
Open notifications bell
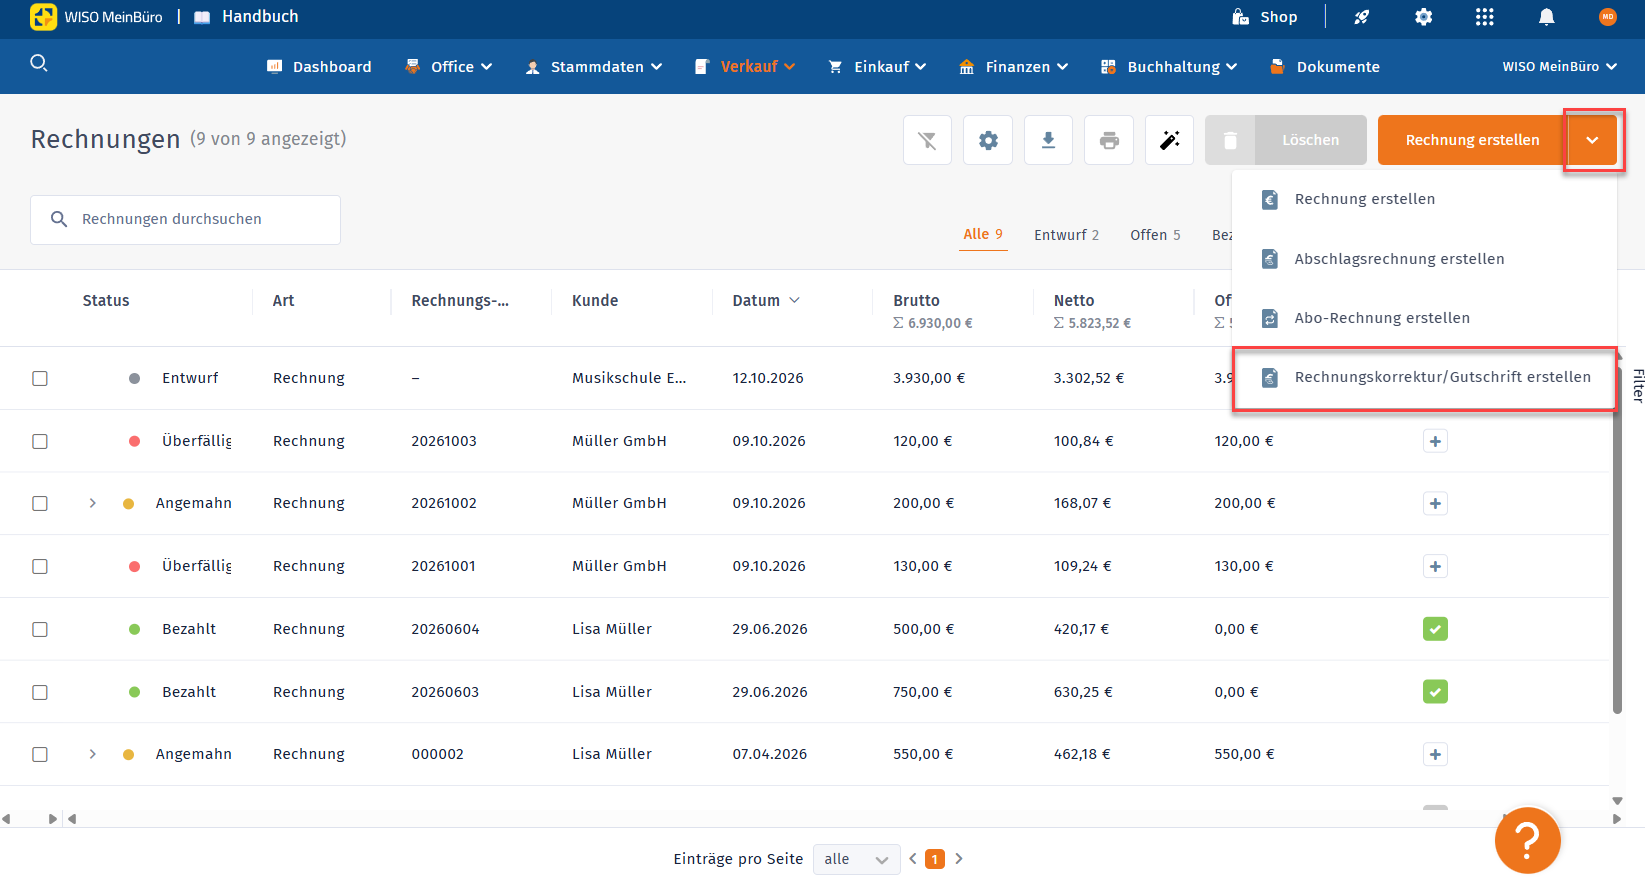pos(1546,17)
